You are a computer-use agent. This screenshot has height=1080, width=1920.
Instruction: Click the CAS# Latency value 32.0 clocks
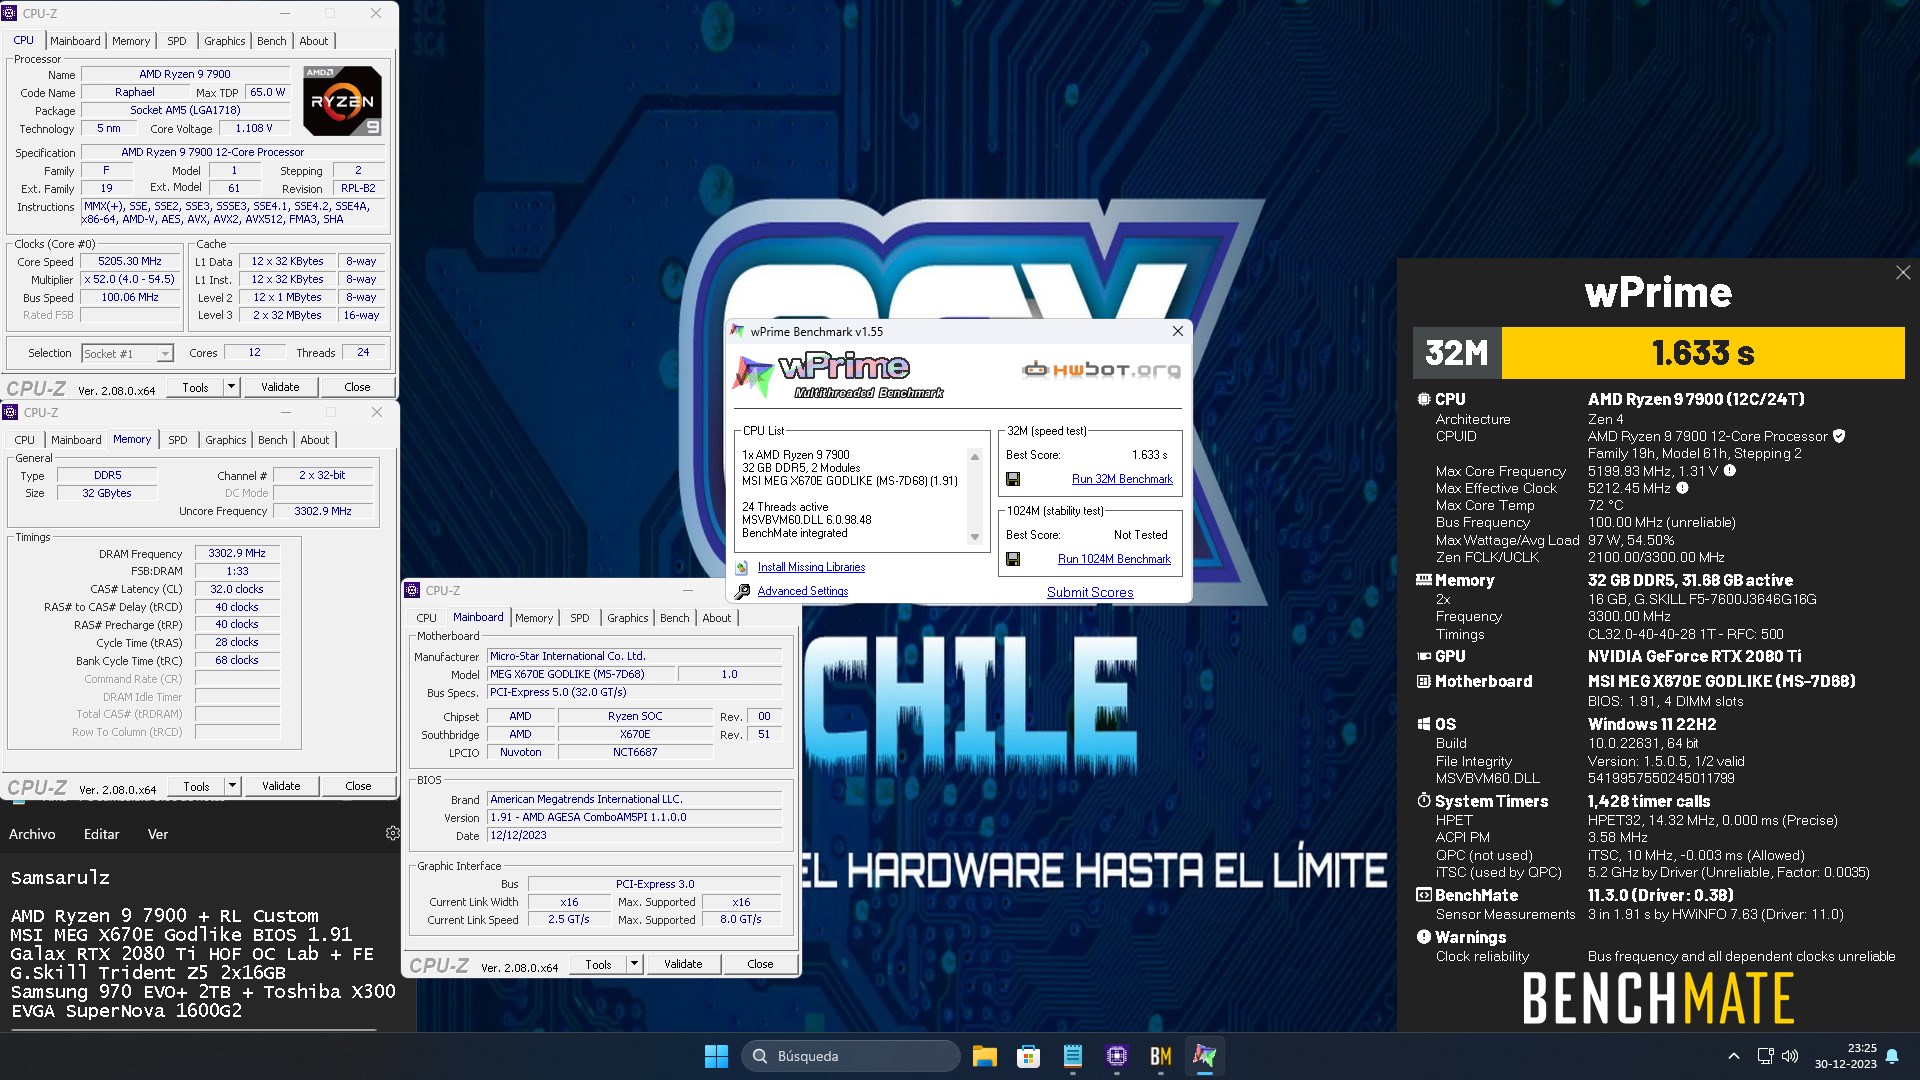pos(237,589)
